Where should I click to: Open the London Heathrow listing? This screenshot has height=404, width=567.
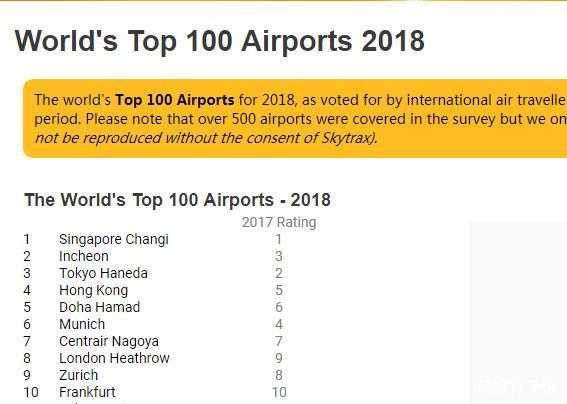click(x=114, y=358)
